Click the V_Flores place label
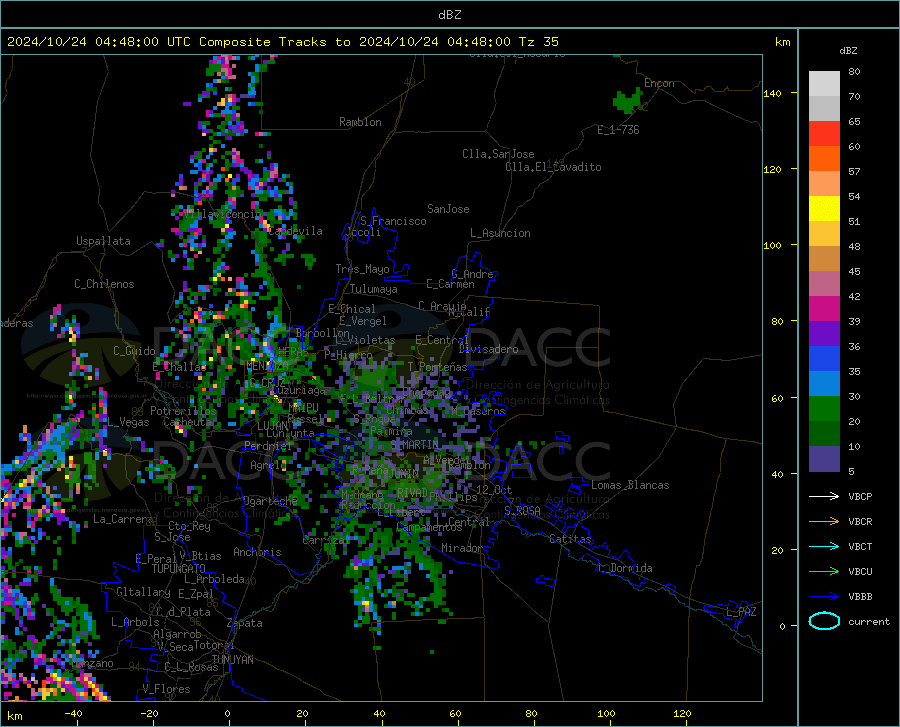The height and width of the screenshot is (727, 900). pos(166,689)
